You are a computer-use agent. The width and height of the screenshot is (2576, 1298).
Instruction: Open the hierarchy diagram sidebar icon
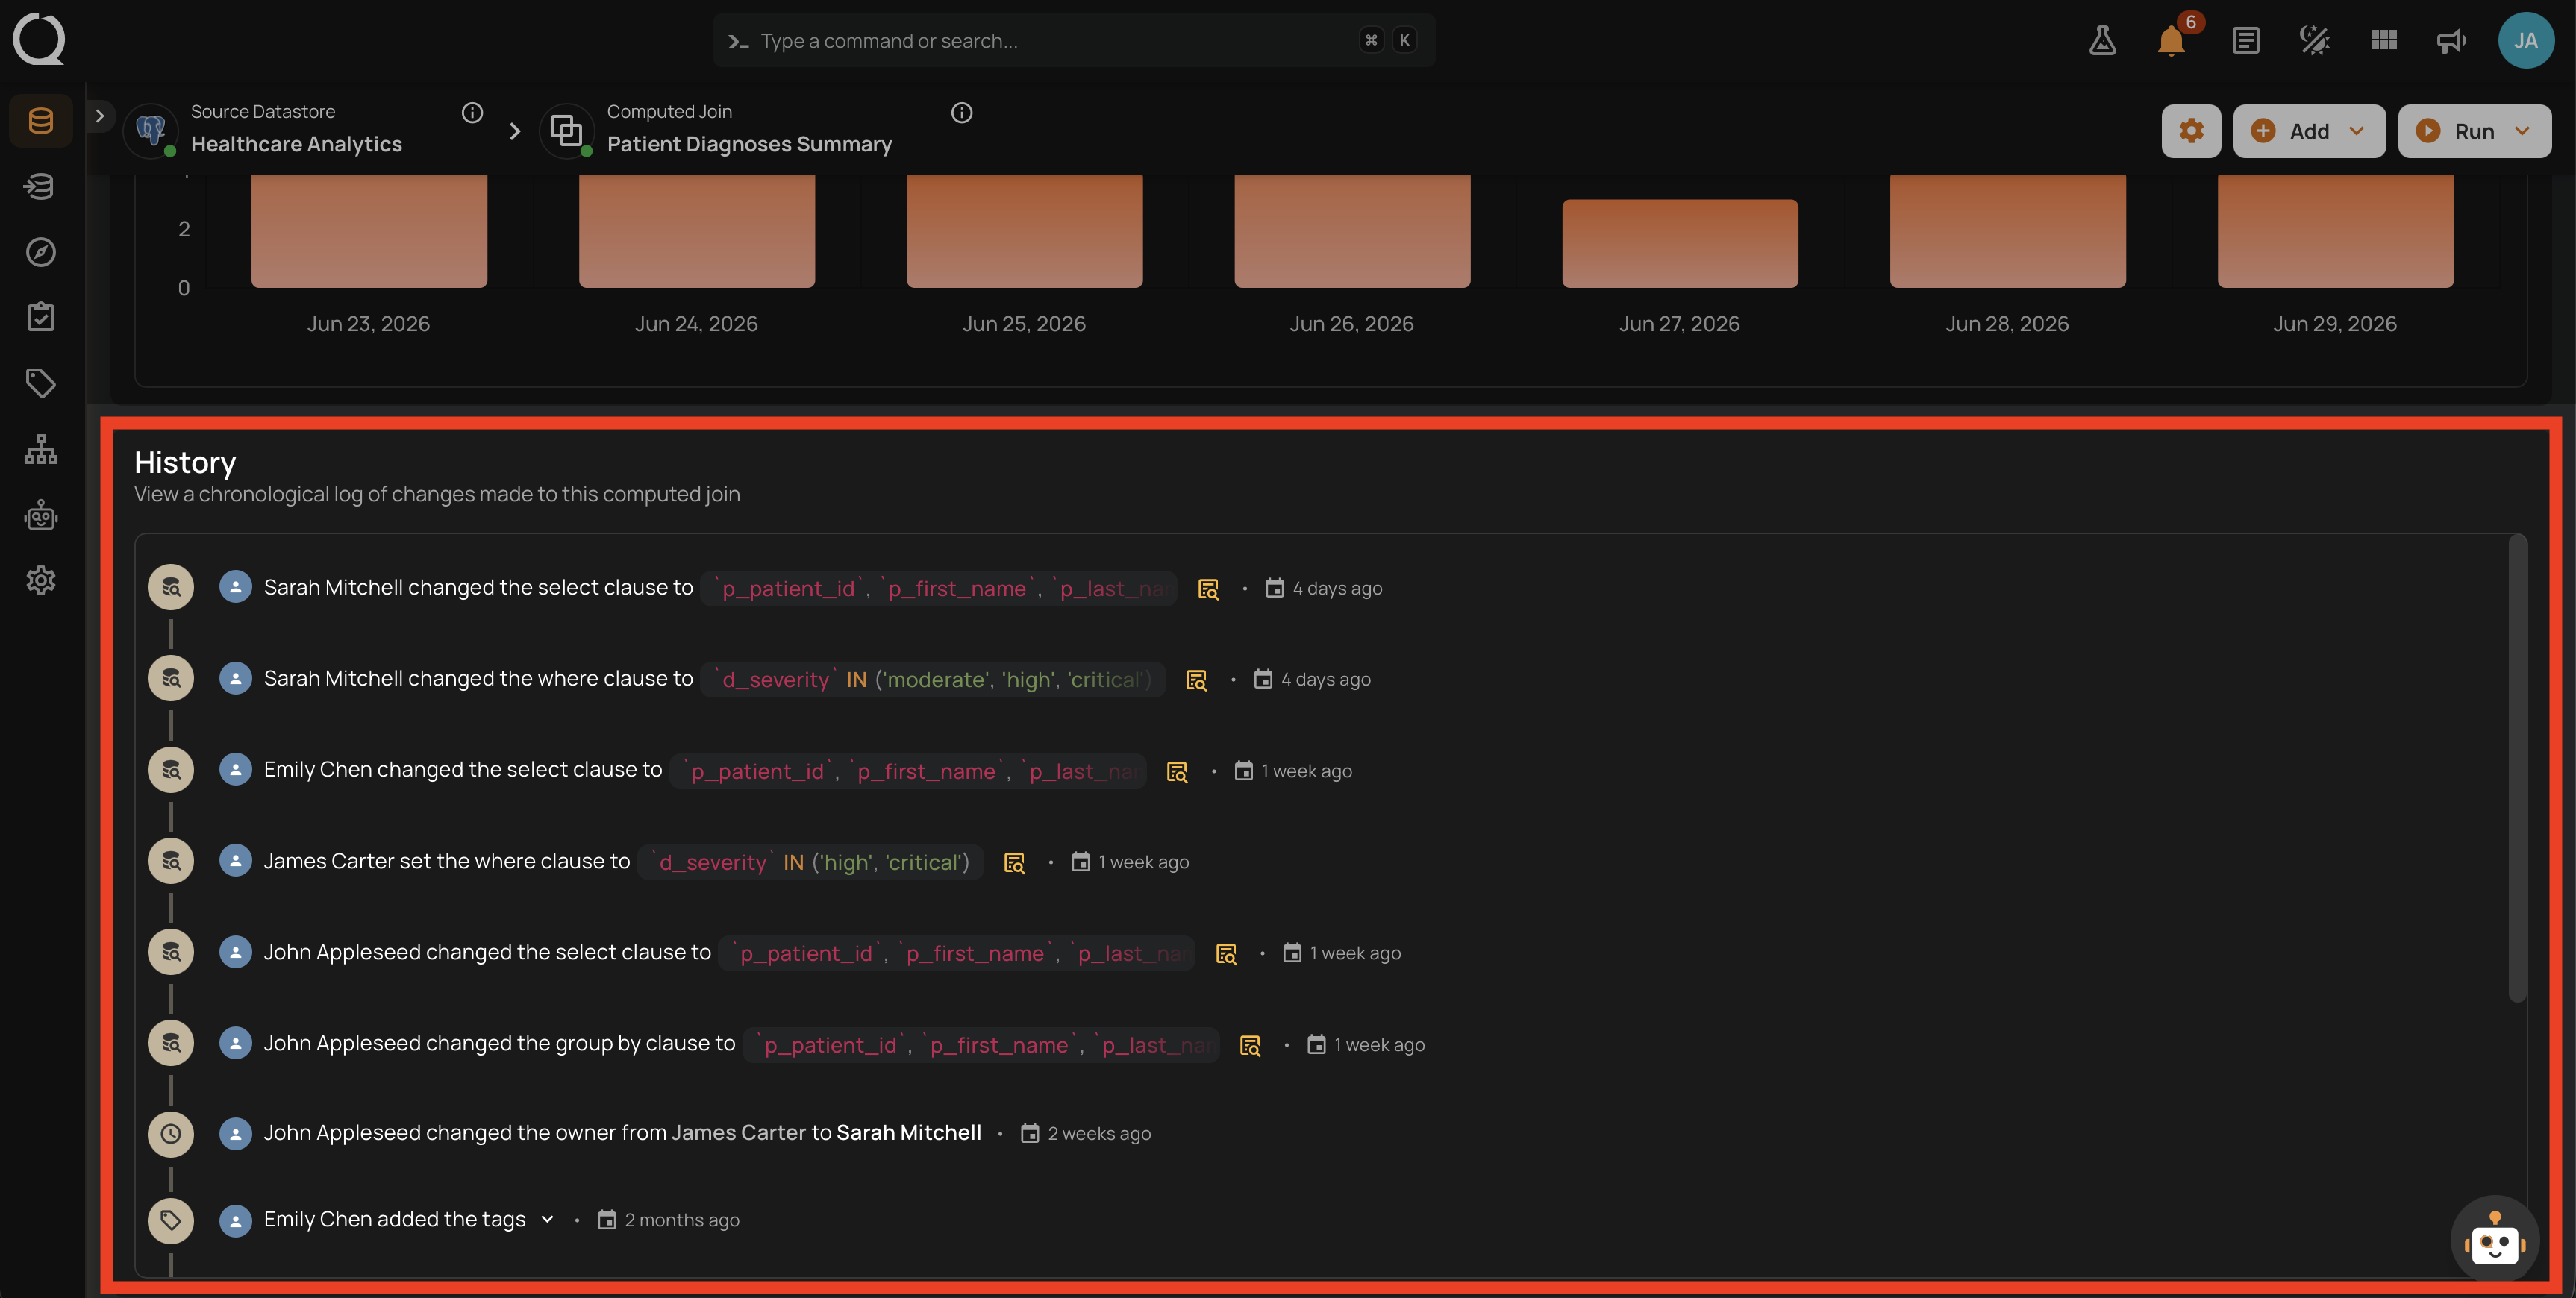click(41, 449)
